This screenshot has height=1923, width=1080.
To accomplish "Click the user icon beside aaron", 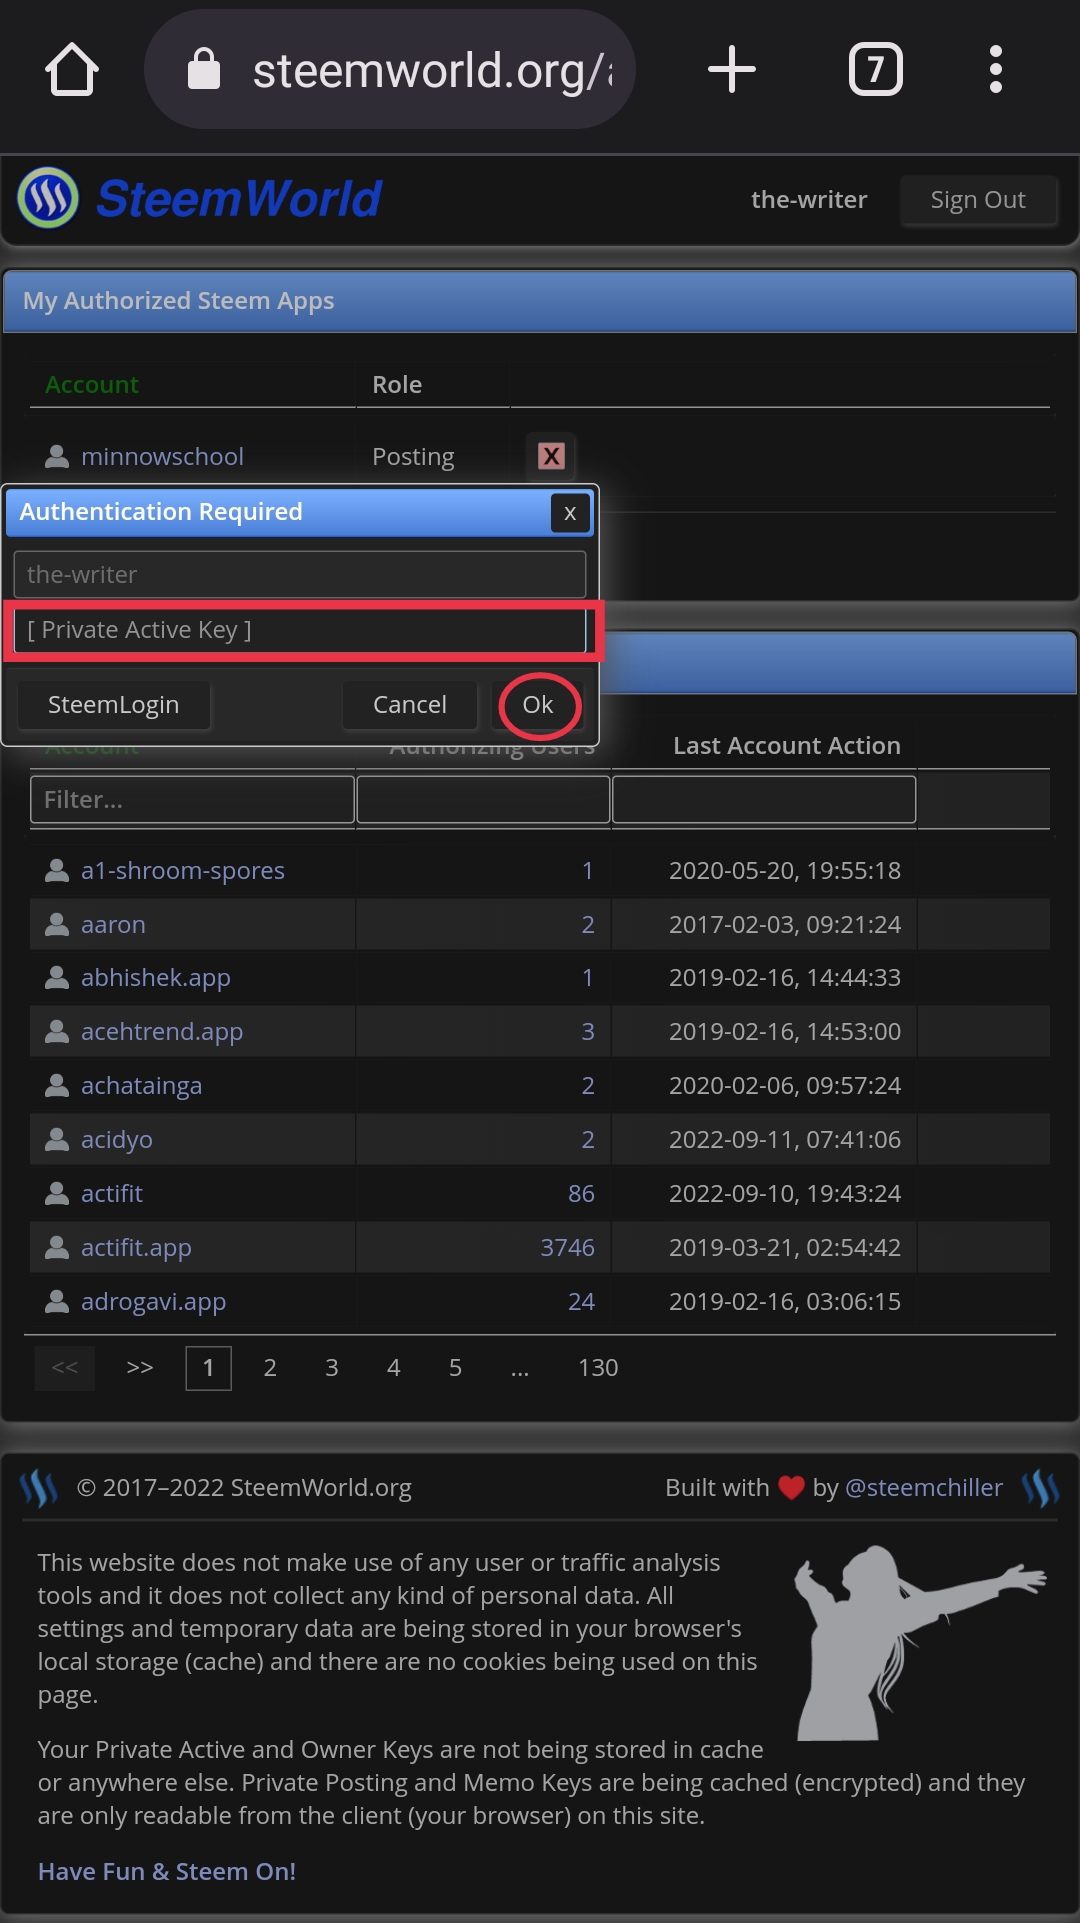I will coord(57,925).
